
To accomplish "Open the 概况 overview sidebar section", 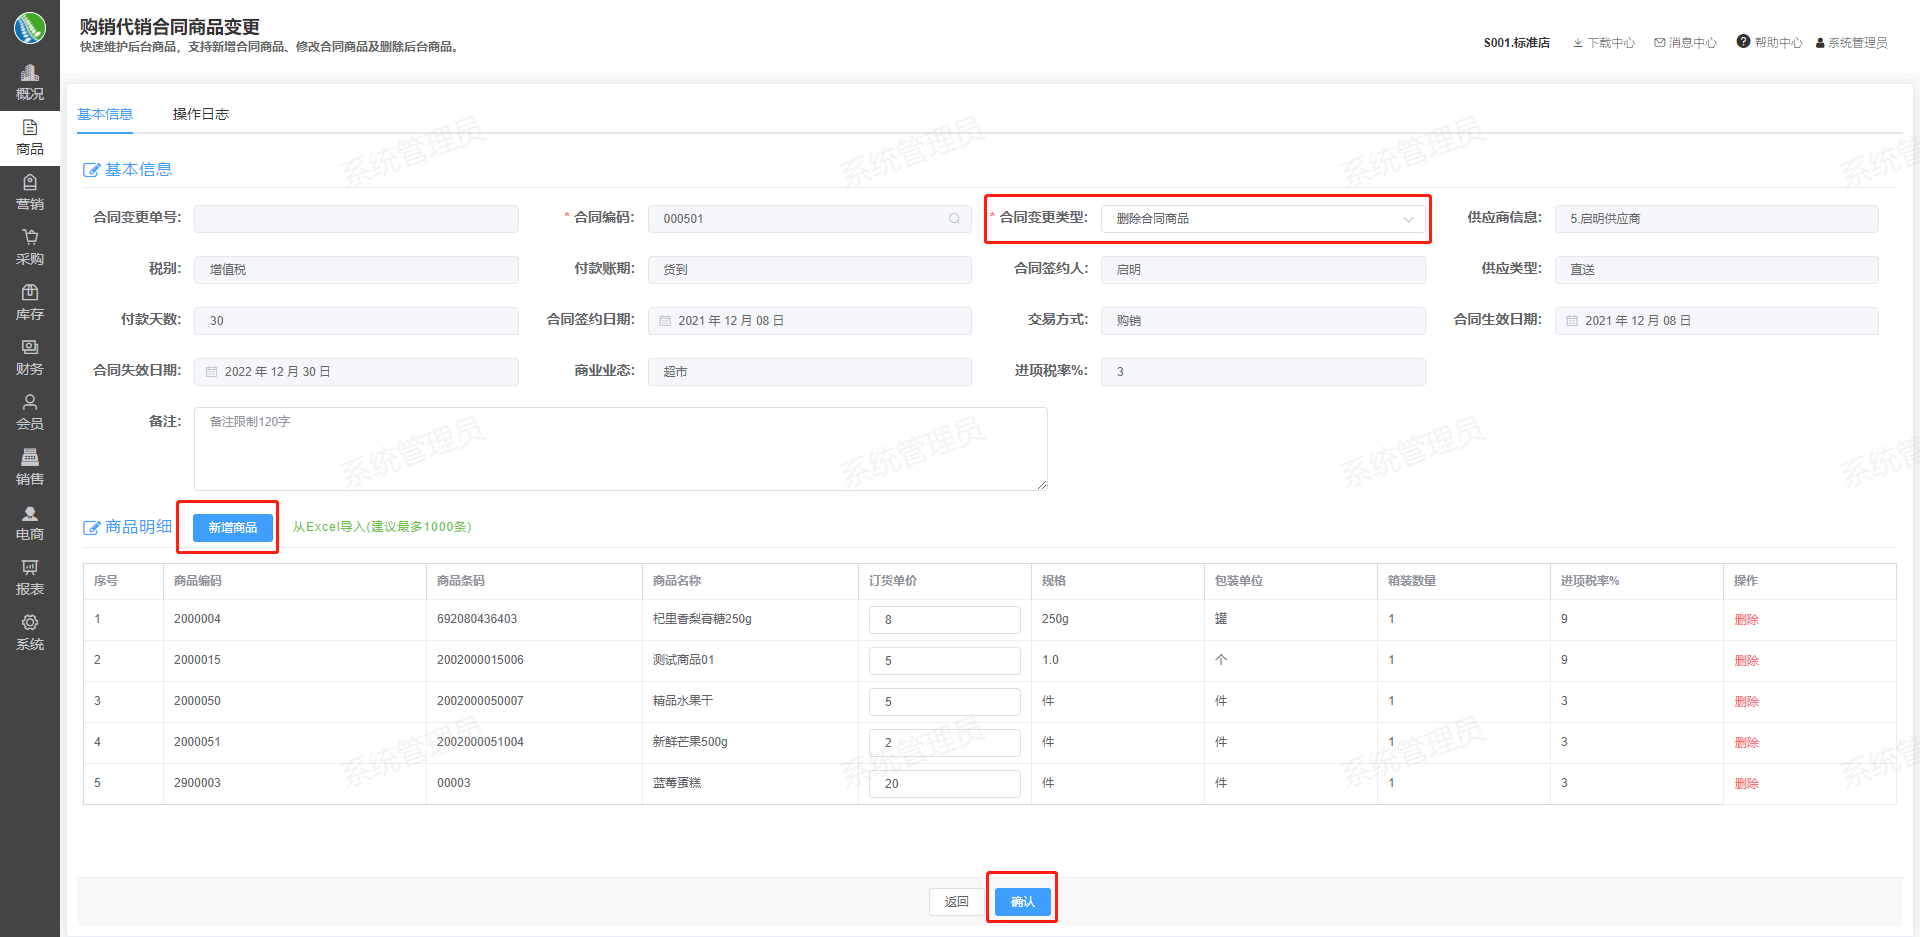I will [x=30, y=83].
